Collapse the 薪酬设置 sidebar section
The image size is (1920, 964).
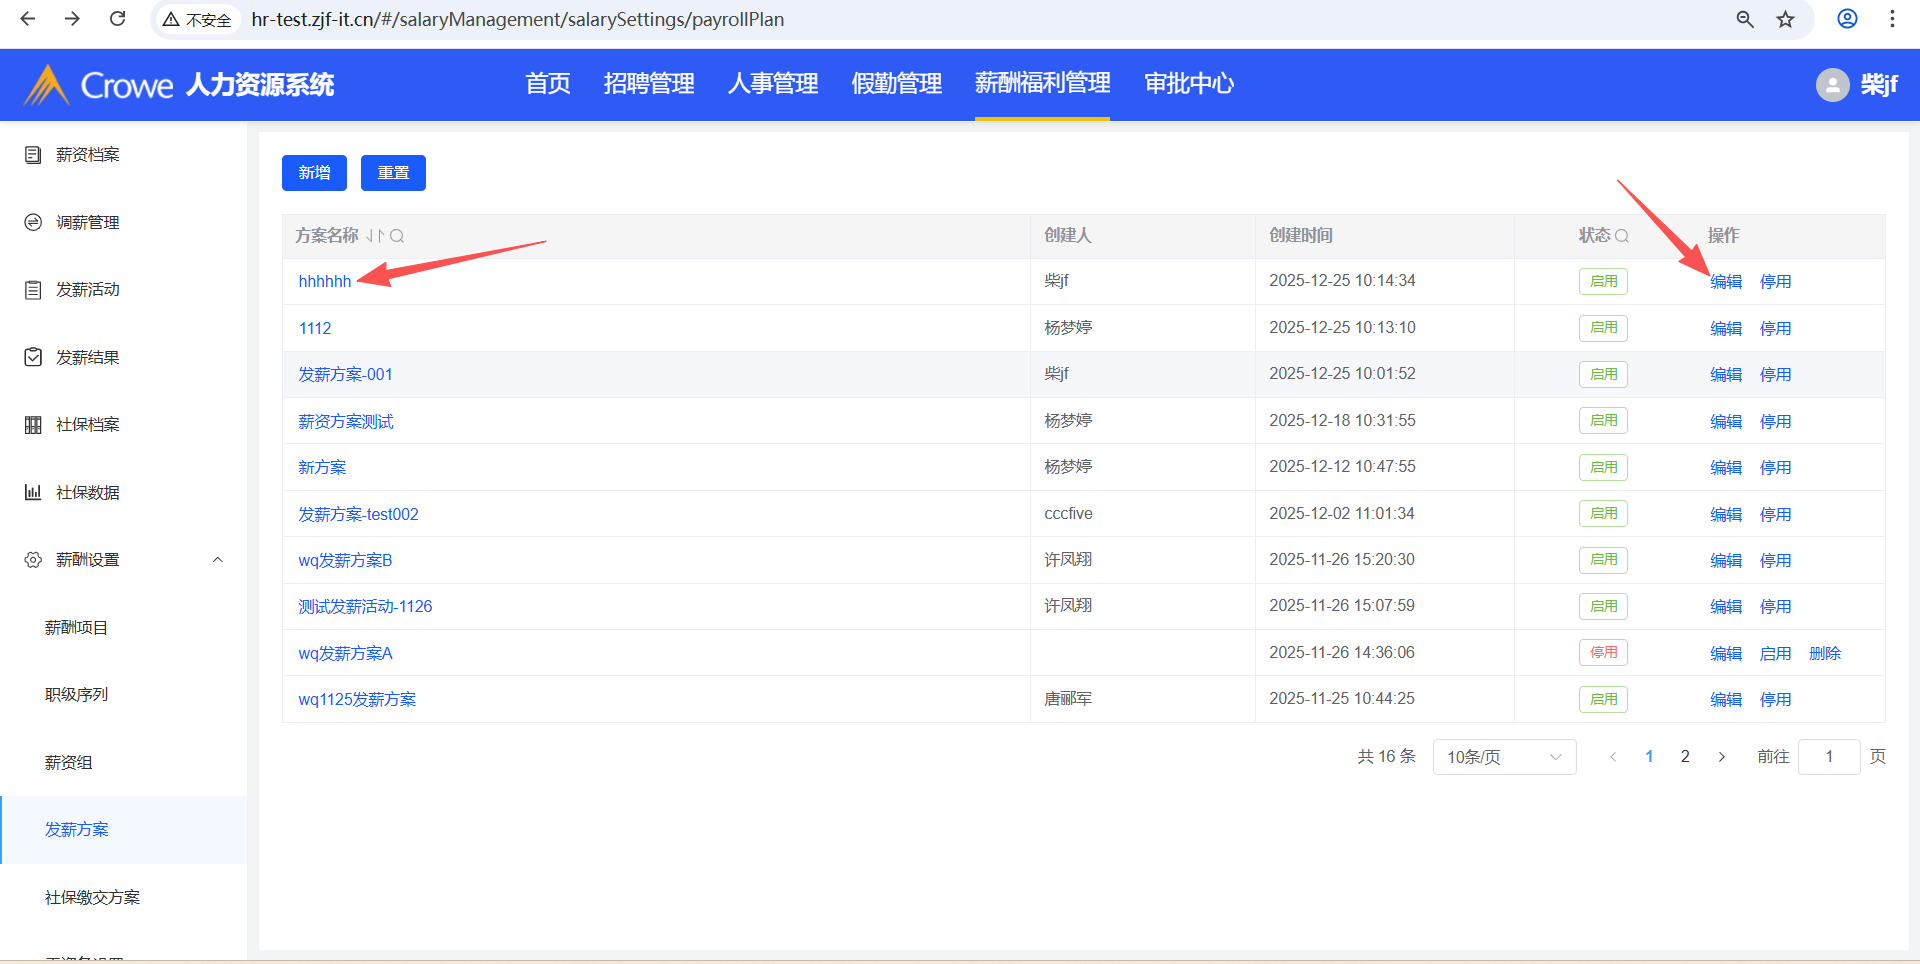(217, 560)
